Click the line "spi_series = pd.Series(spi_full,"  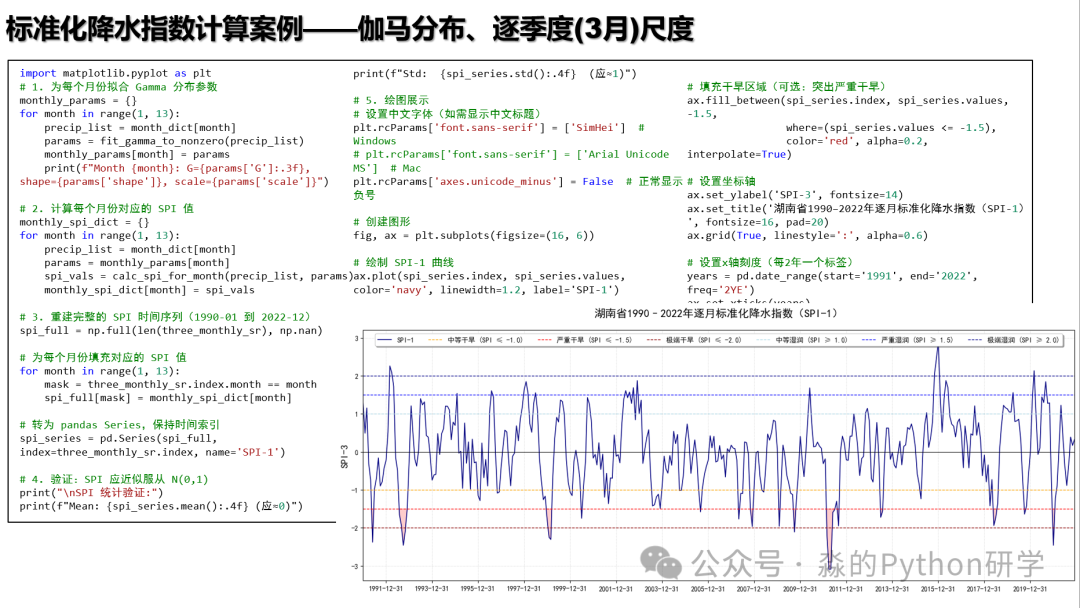click(x=118, y=439)
